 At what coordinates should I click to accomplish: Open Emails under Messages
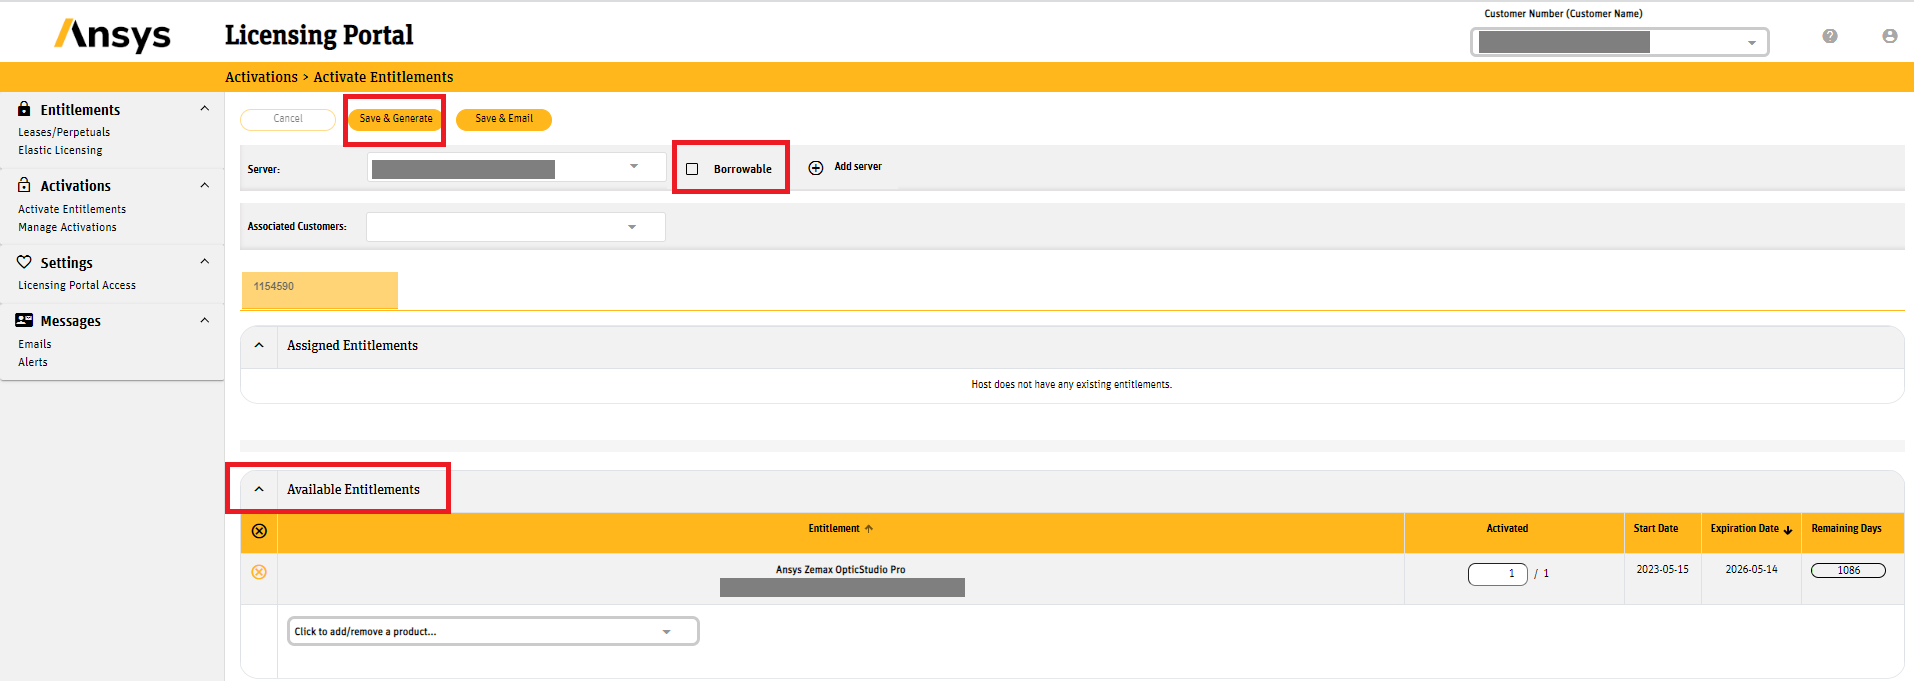point(35,344)
